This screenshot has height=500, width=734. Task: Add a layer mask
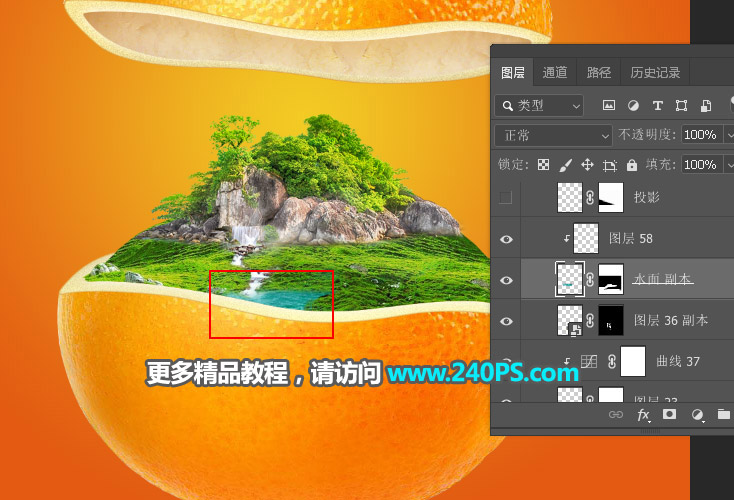[x=669, y=414]
